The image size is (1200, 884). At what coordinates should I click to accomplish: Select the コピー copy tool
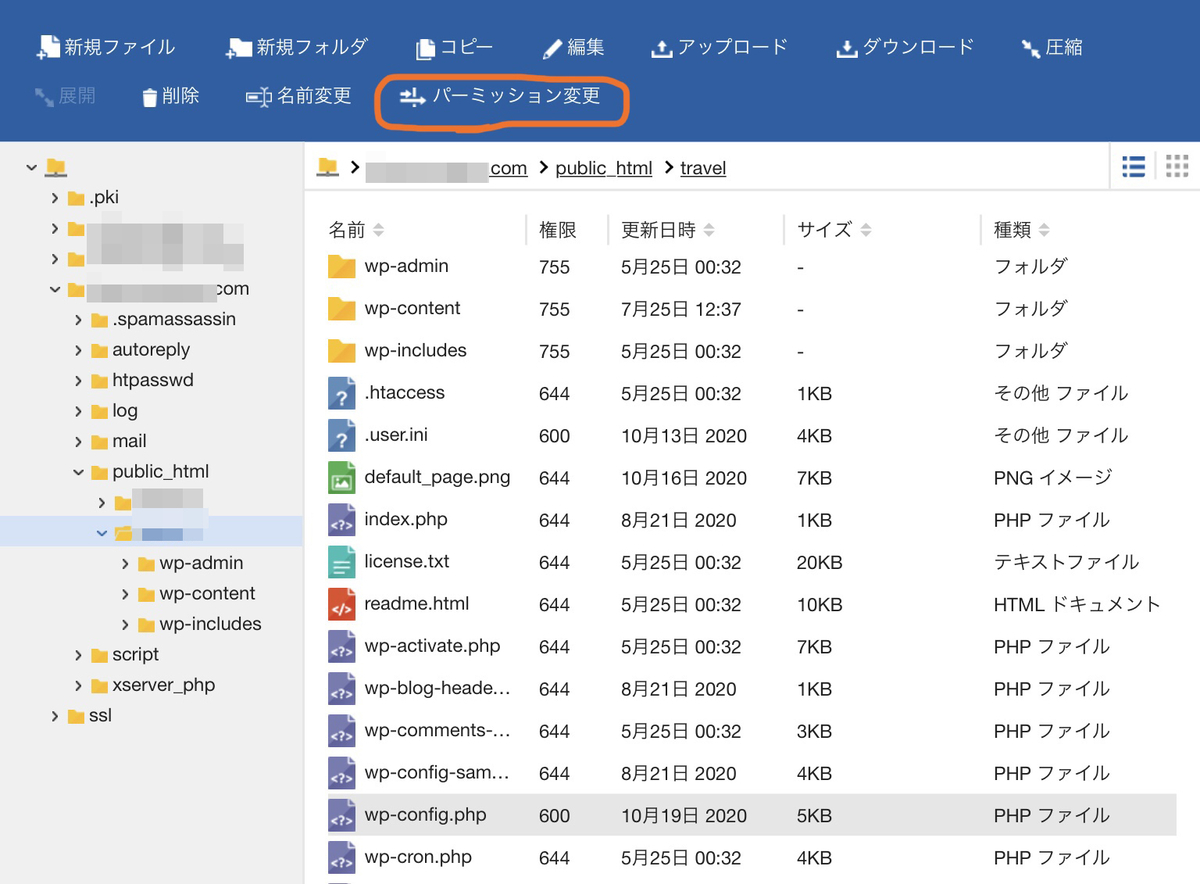[x=453, y=47]
